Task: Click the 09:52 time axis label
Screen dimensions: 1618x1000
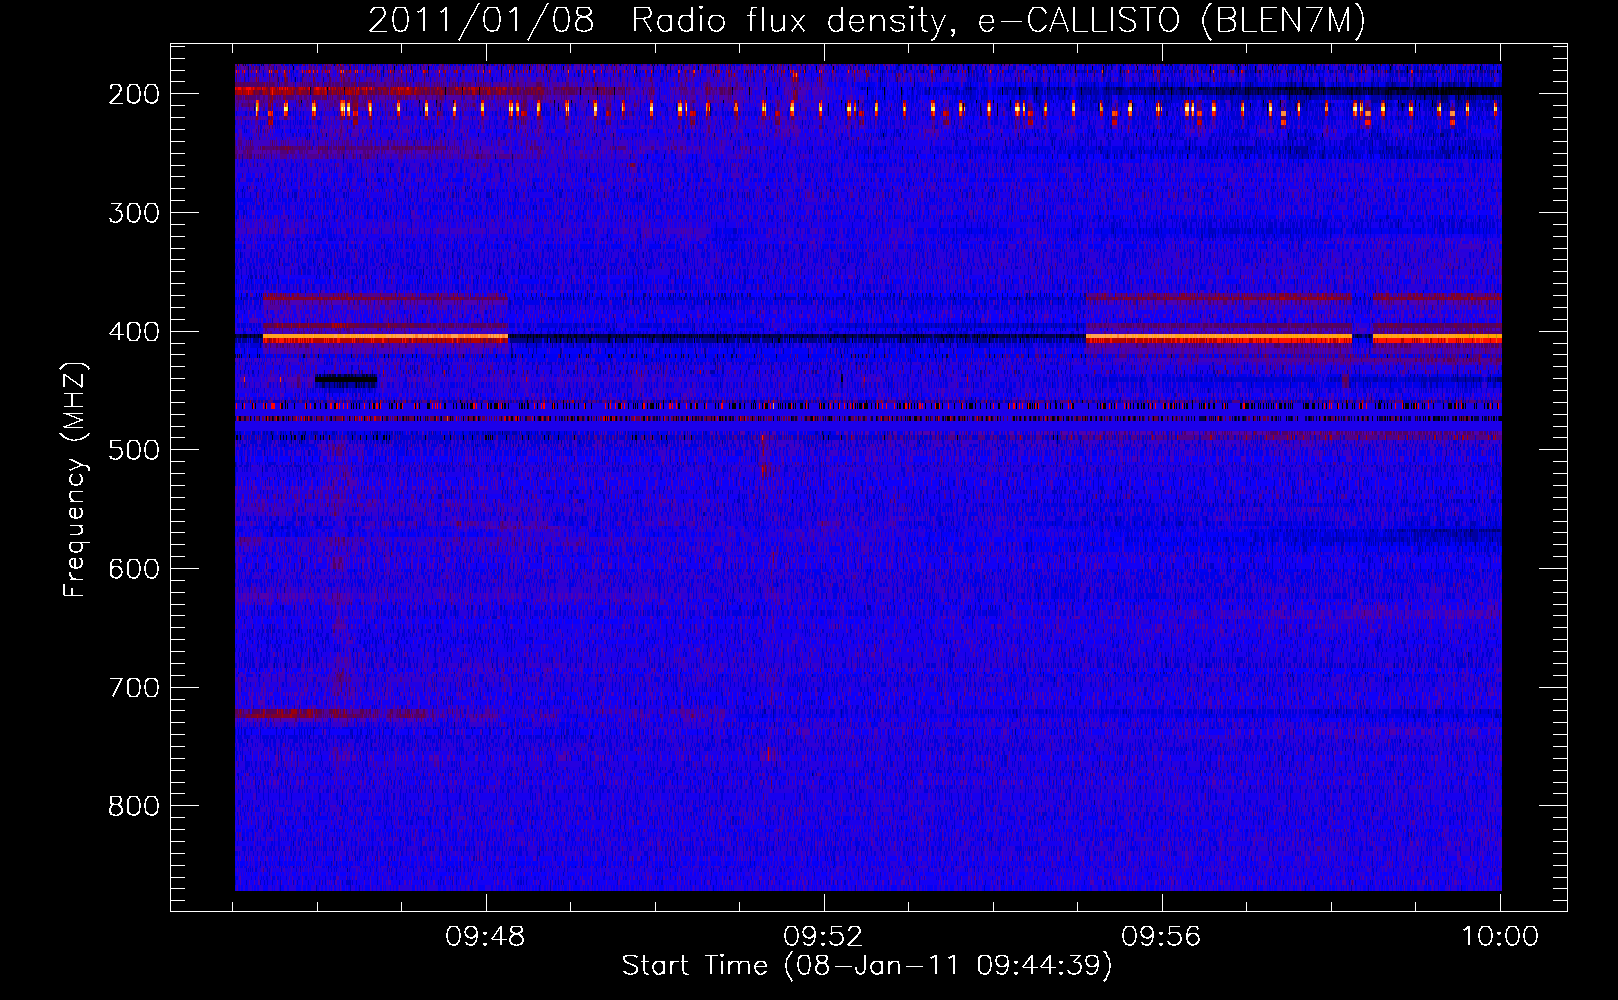Action: [823, 937]
